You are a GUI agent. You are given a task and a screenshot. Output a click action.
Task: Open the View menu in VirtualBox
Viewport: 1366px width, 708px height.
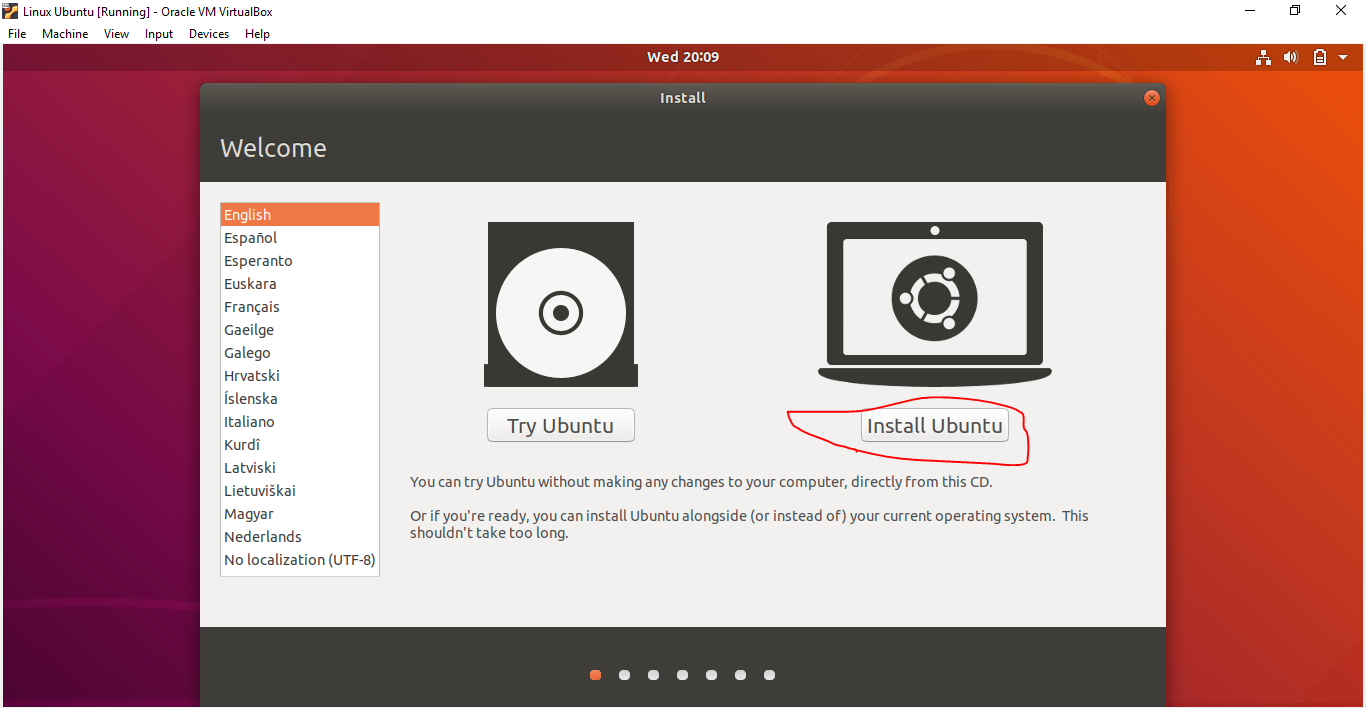(117, 34)
